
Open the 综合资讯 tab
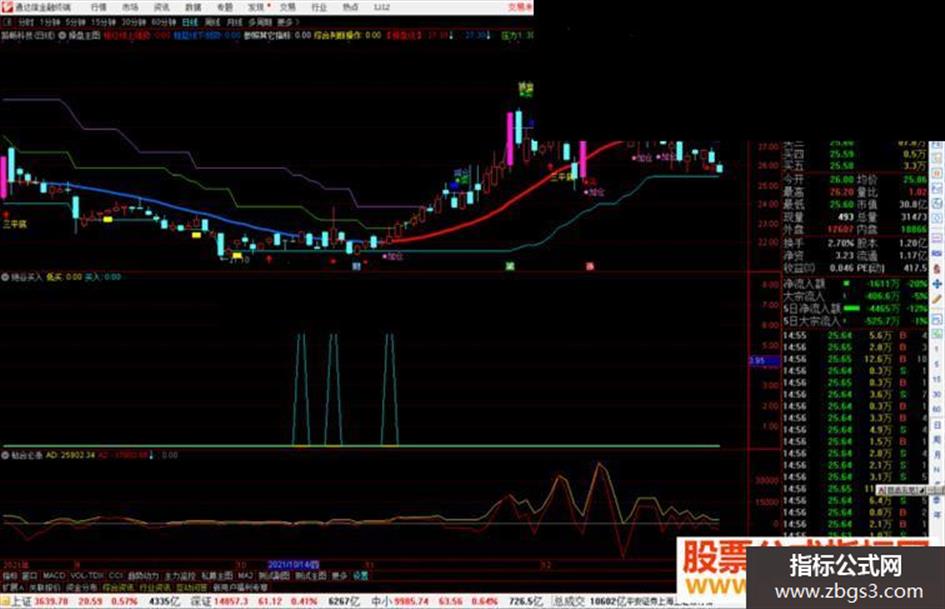click(x=119, y=587)
